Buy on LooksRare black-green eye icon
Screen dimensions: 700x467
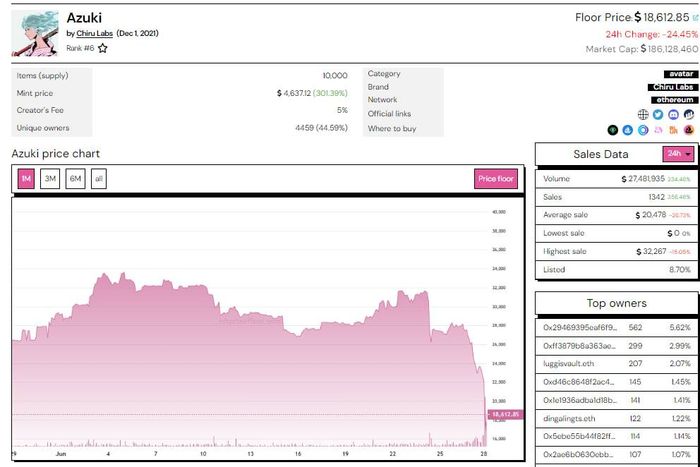[x=612, y=130]
